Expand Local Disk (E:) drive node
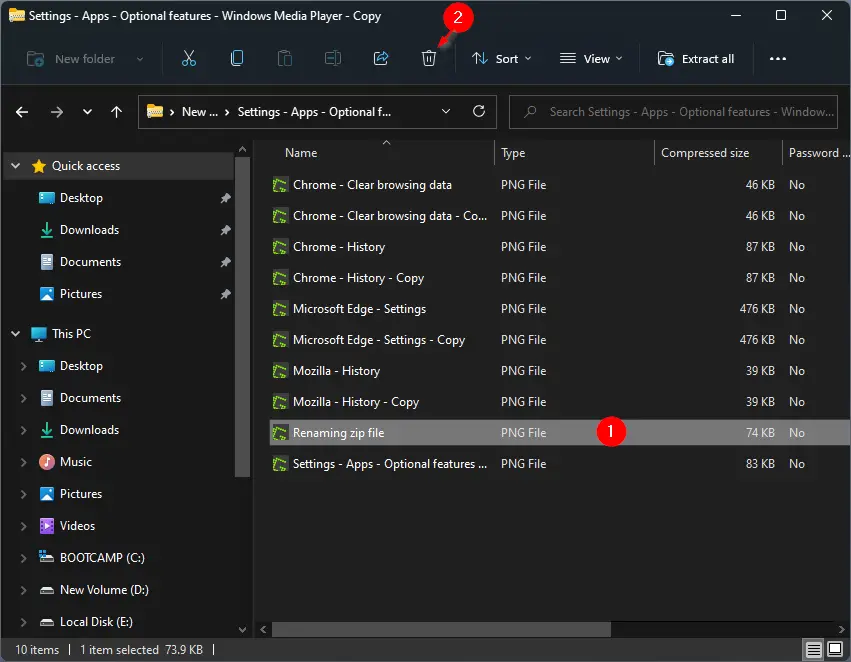This screenshot has width=851, height=662. pyautogui.click(x=23, y=622)
